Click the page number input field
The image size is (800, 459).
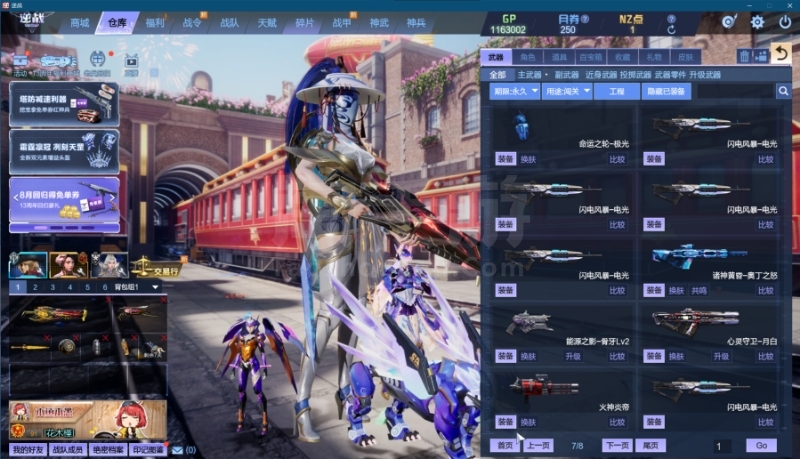[x=721, y=446]
